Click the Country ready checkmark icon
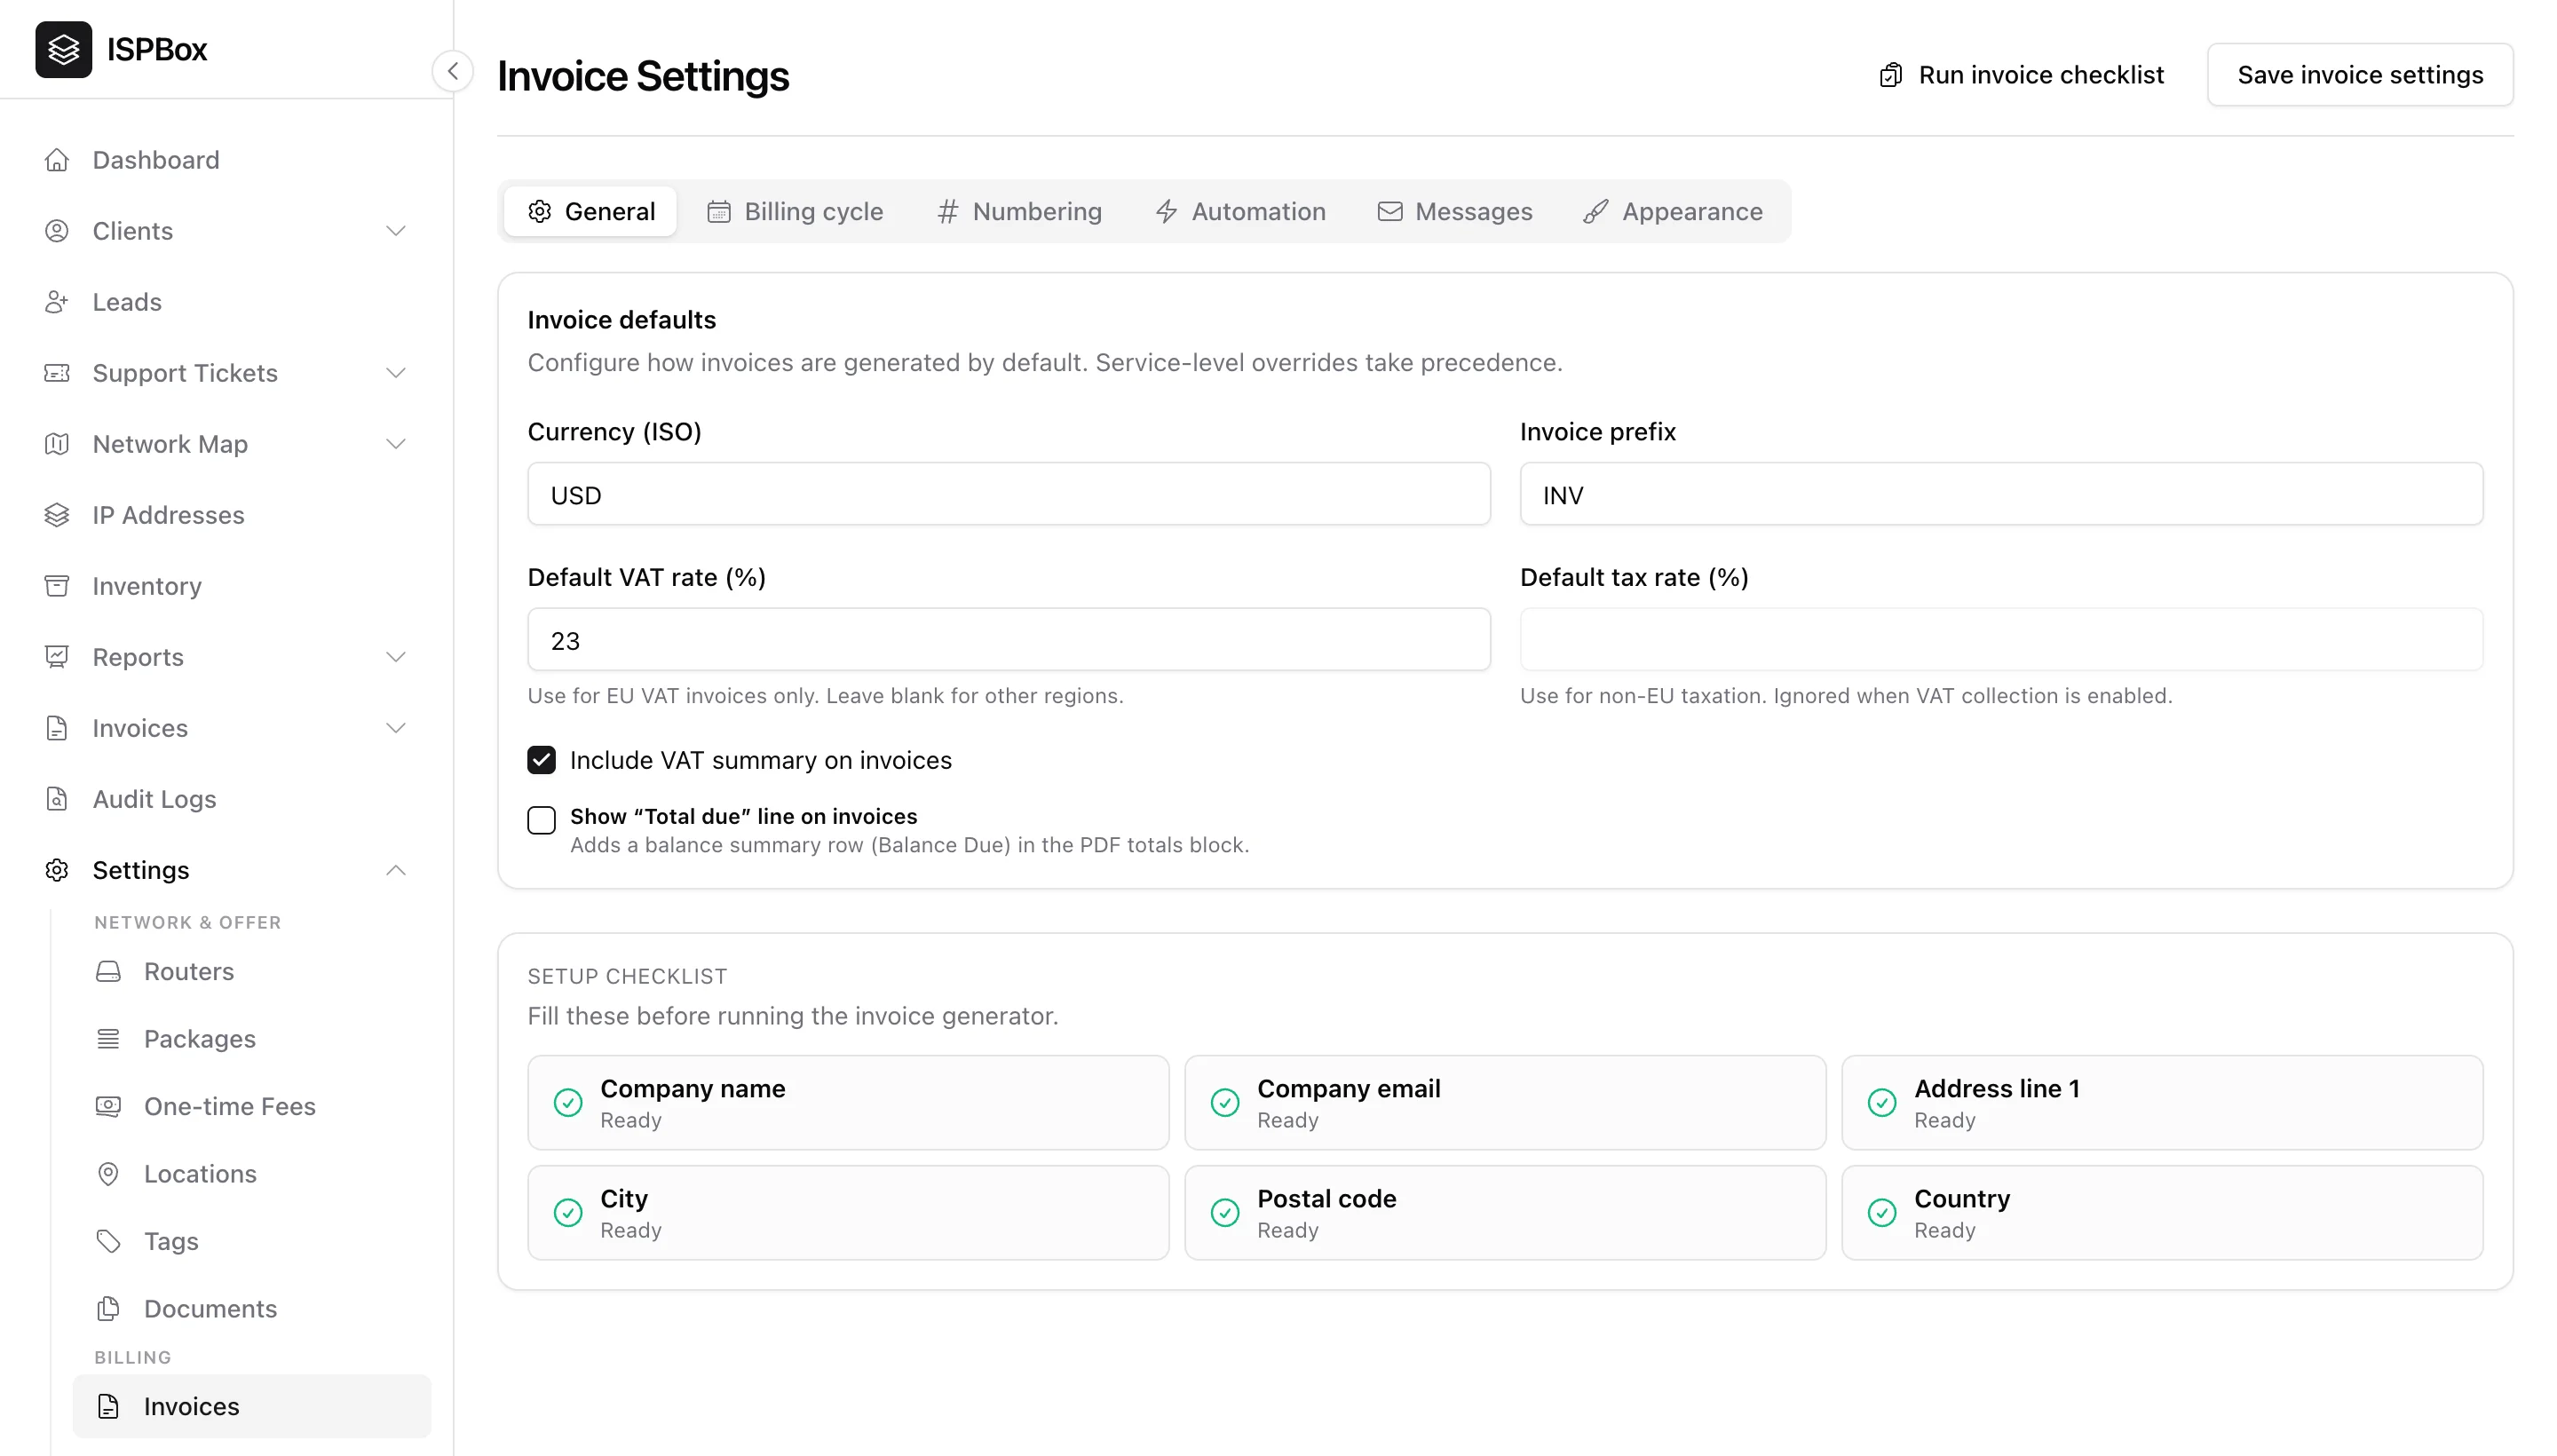2557x1456 pixels. [1882, 1213]
